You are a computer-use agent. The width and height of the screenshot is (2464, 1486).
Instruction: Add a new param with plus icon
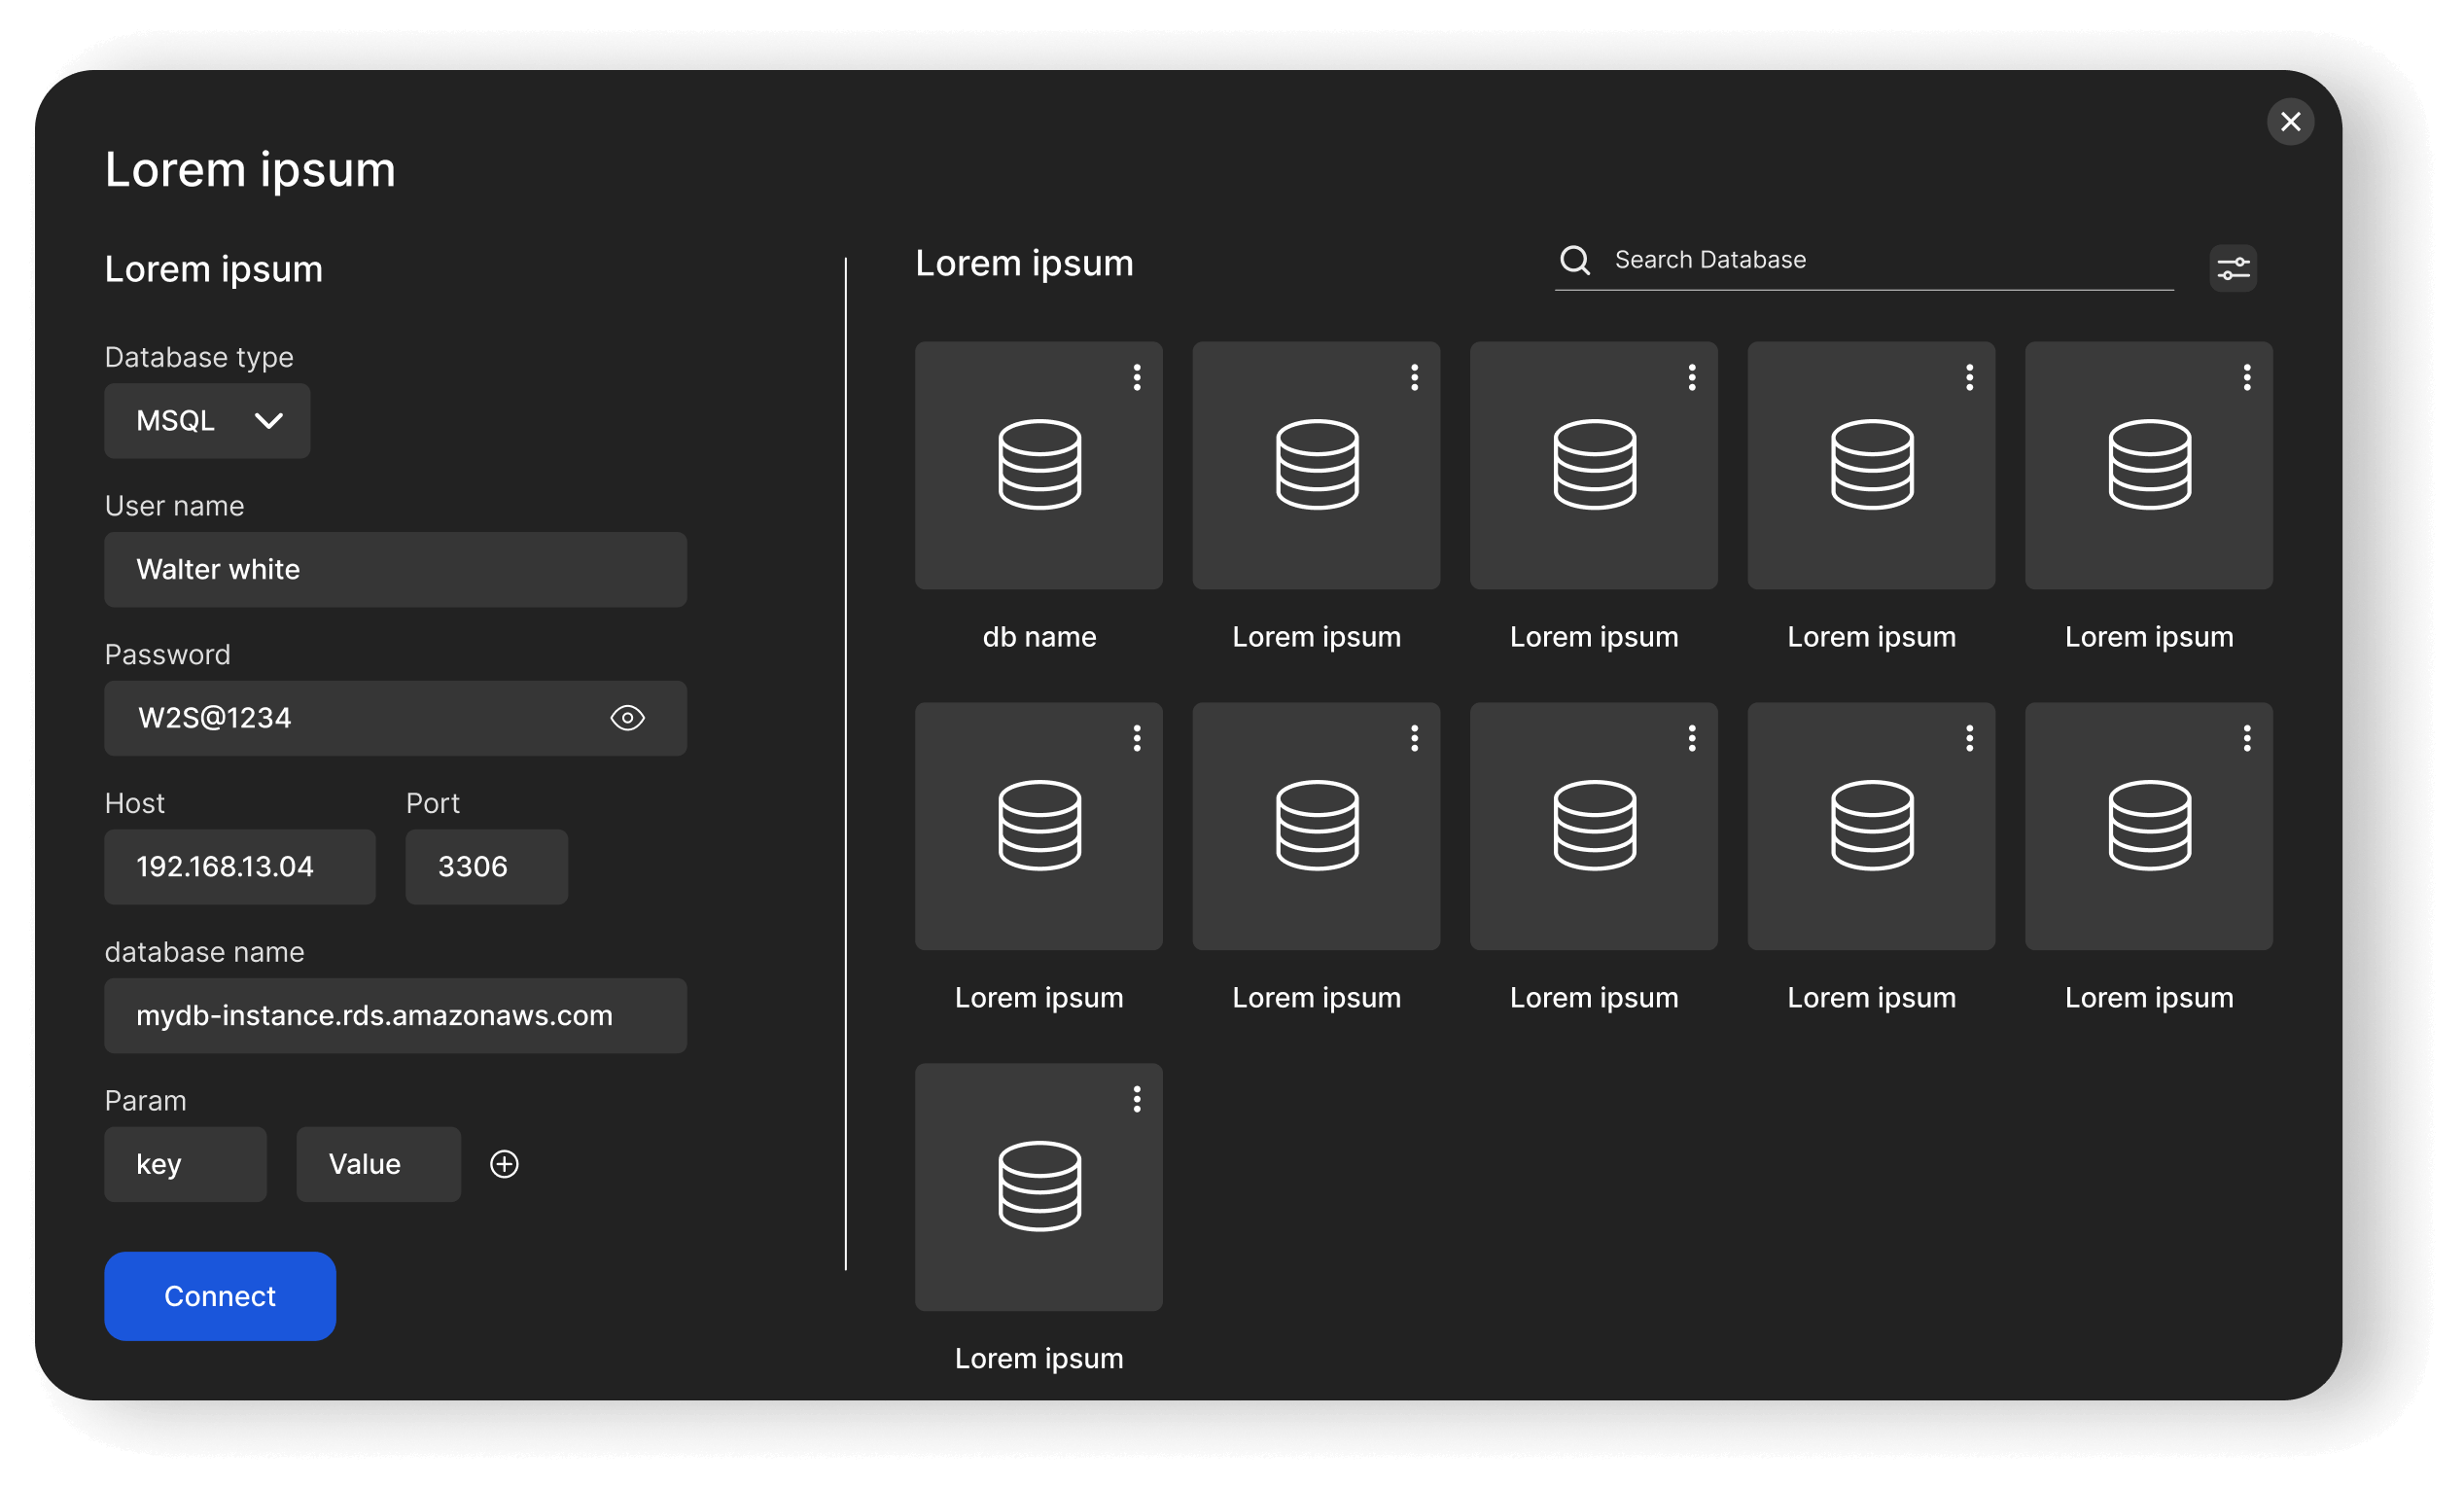coord(504,1164)
